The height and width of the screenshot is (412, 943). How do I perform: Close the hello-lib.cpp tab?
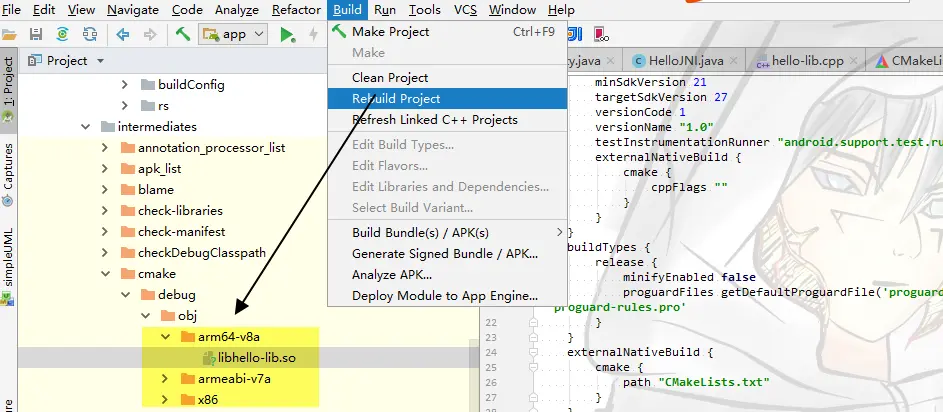tap(854, 61)
